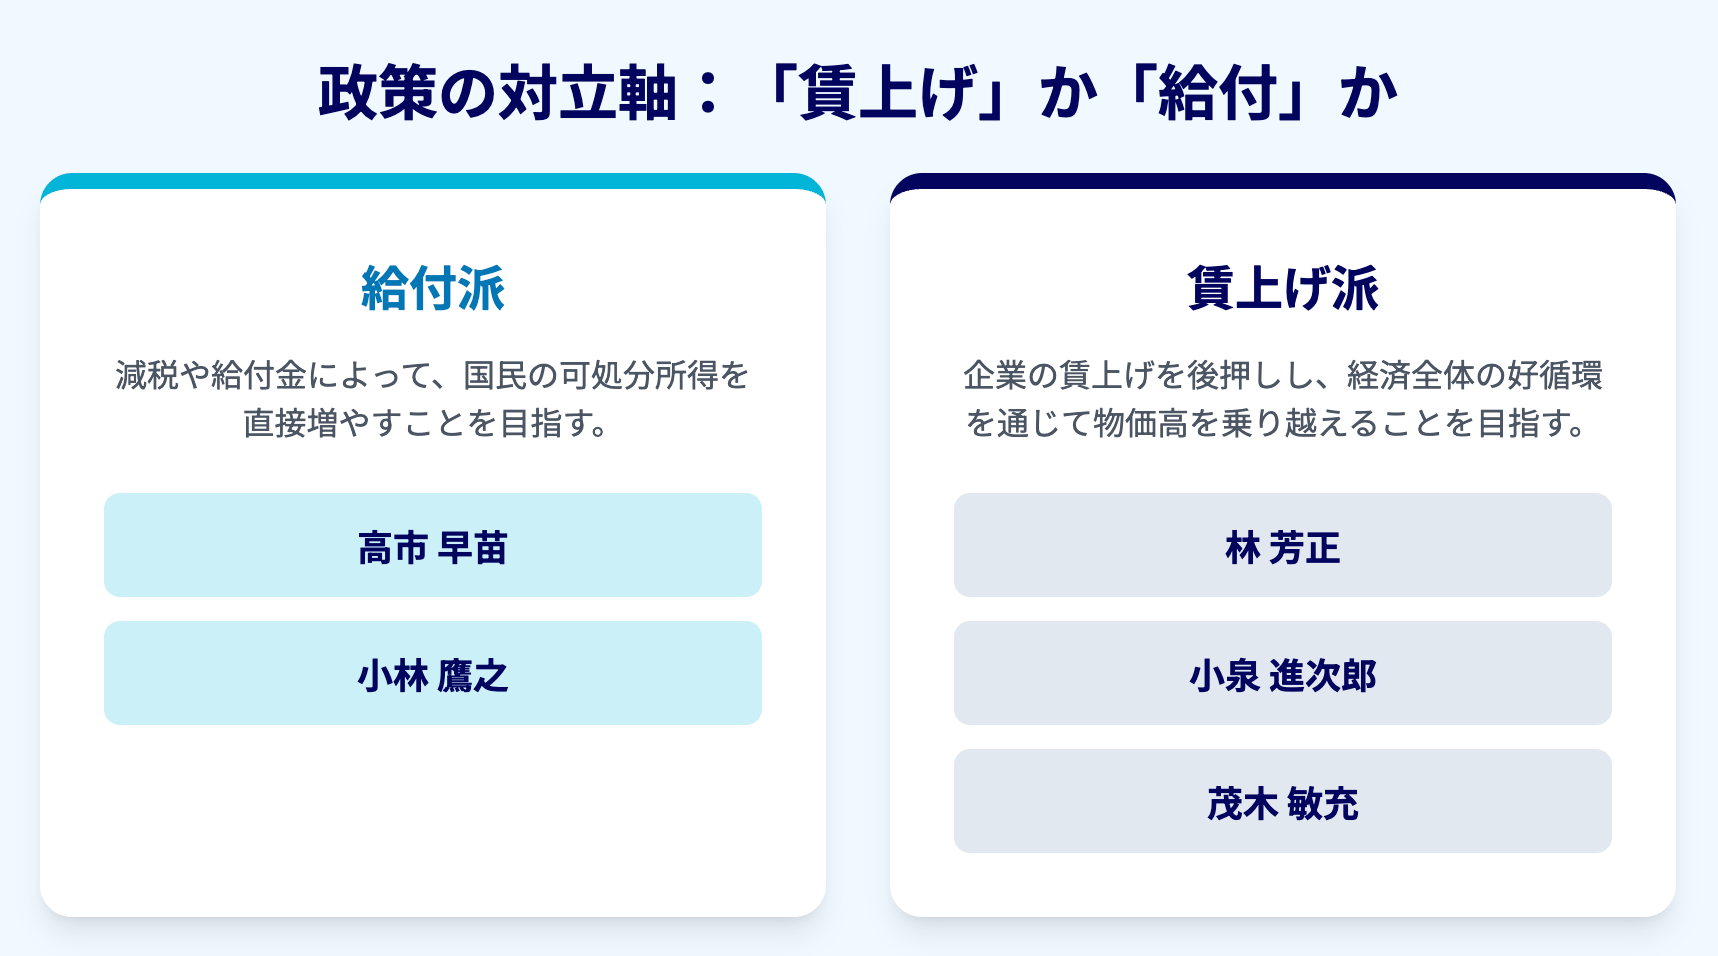This screenshot has width=1718, height=956.
Task: Click the 「給付」 phrase in the title
Action: click(1216, 94)
